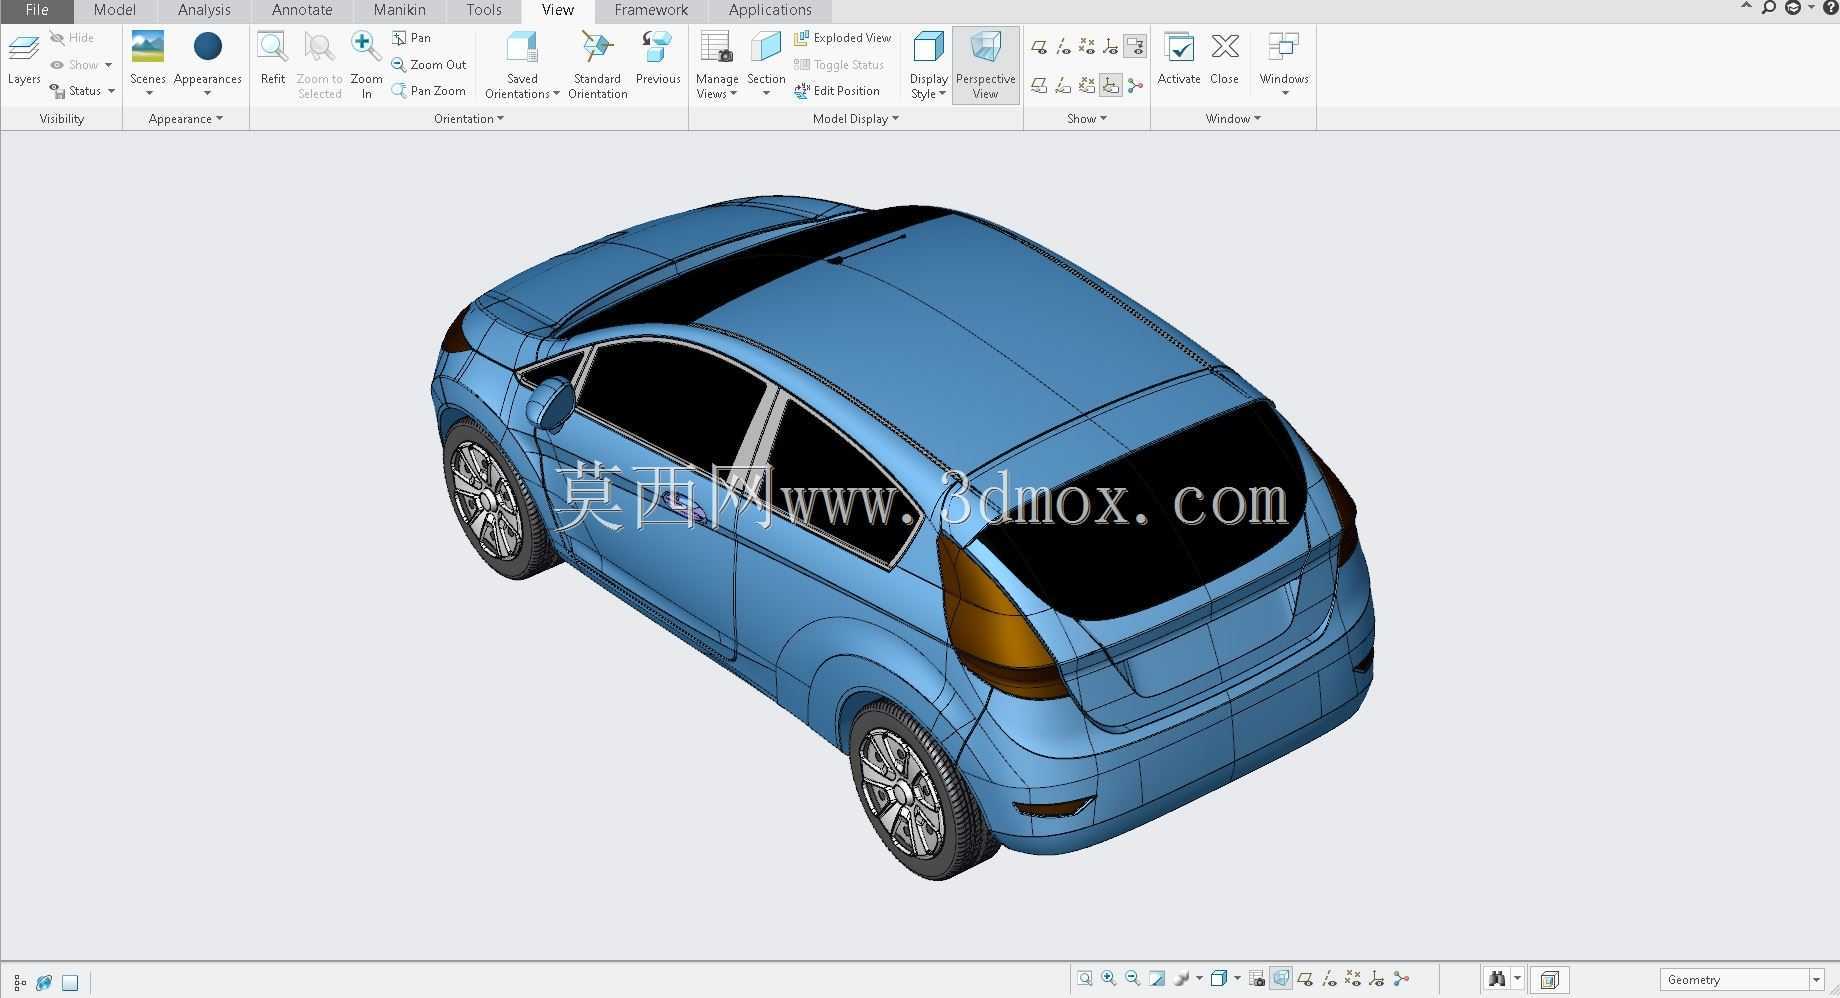
Task: Toggle spin center in bottom toolbar
Action: click(x=1401, y=979)
